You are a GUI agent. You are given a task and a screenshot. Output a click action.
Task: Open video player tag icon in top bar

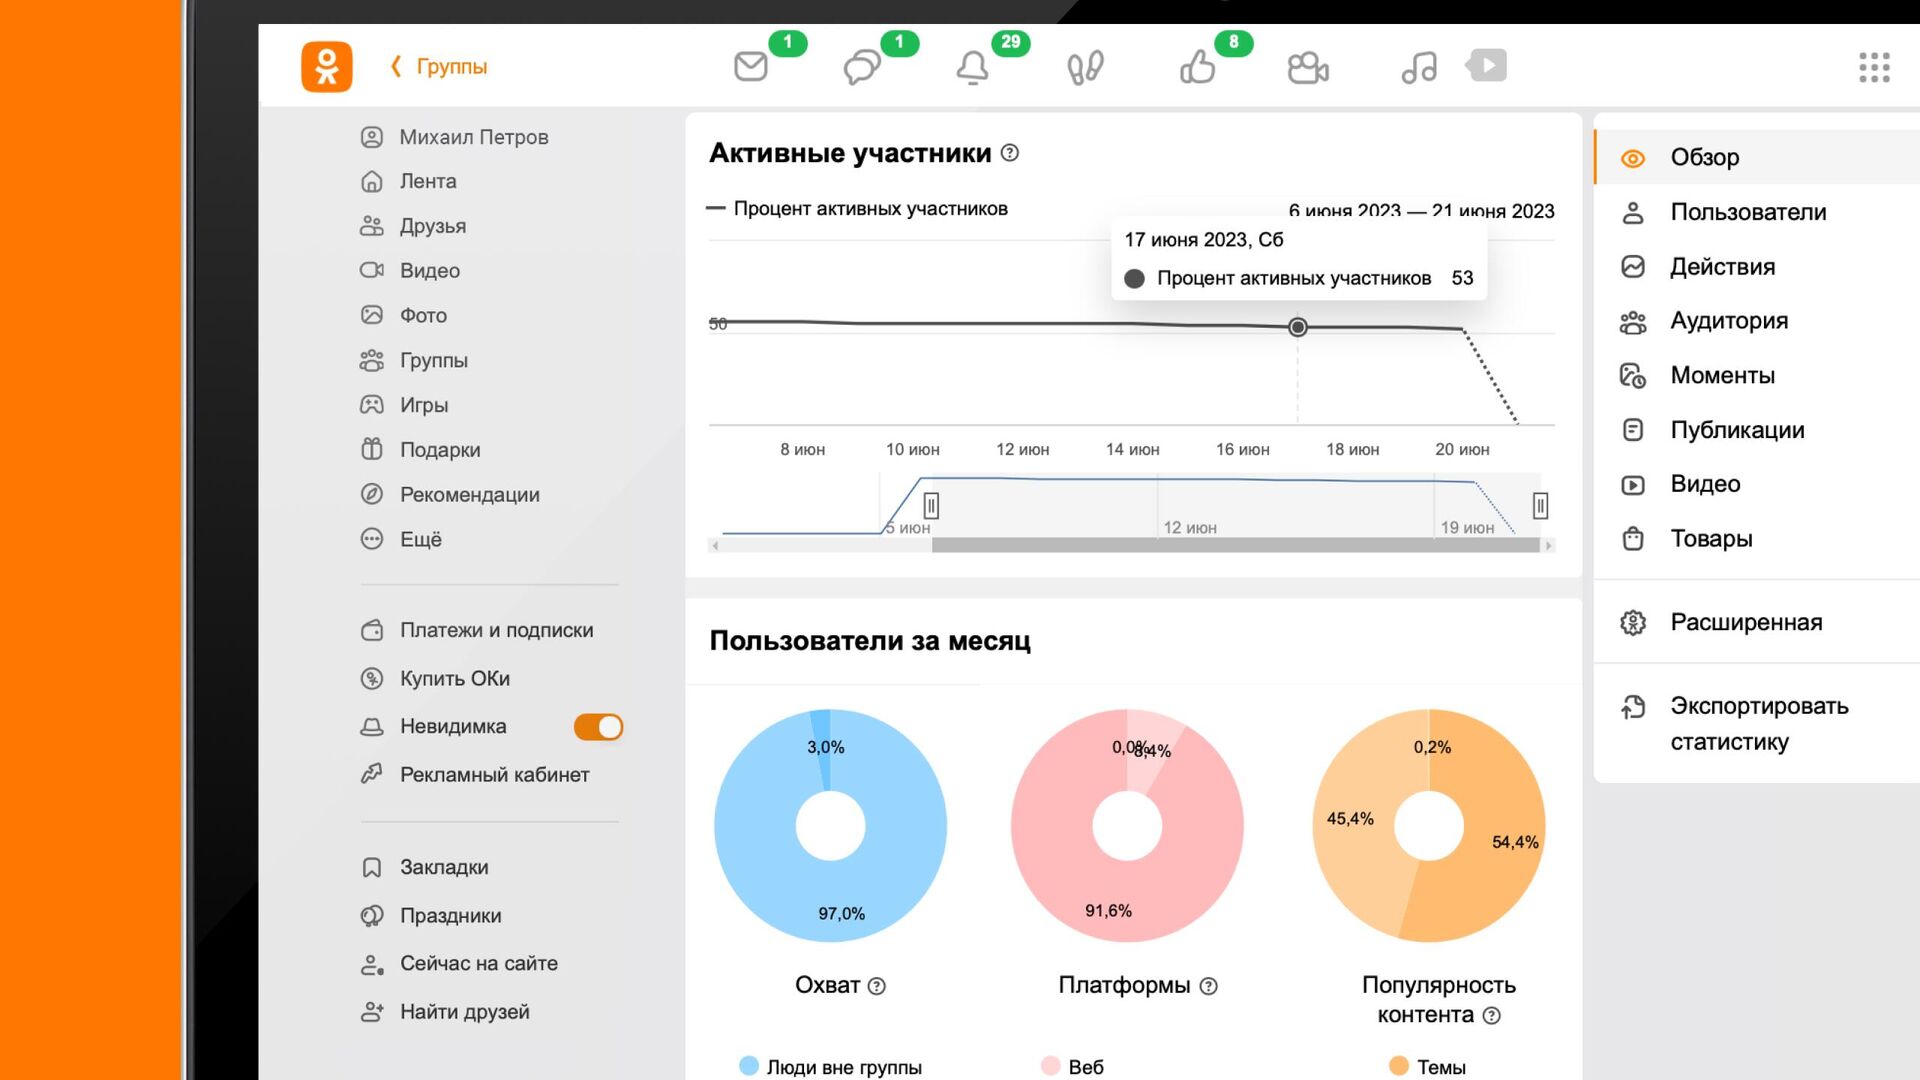pyautogui.click(x=1486, y=66)
